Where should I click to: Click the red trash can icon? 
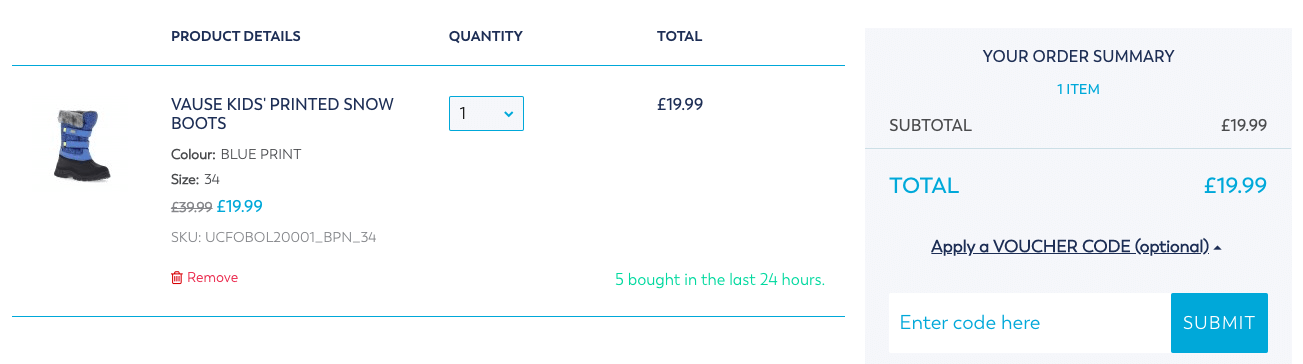[177, 278]
